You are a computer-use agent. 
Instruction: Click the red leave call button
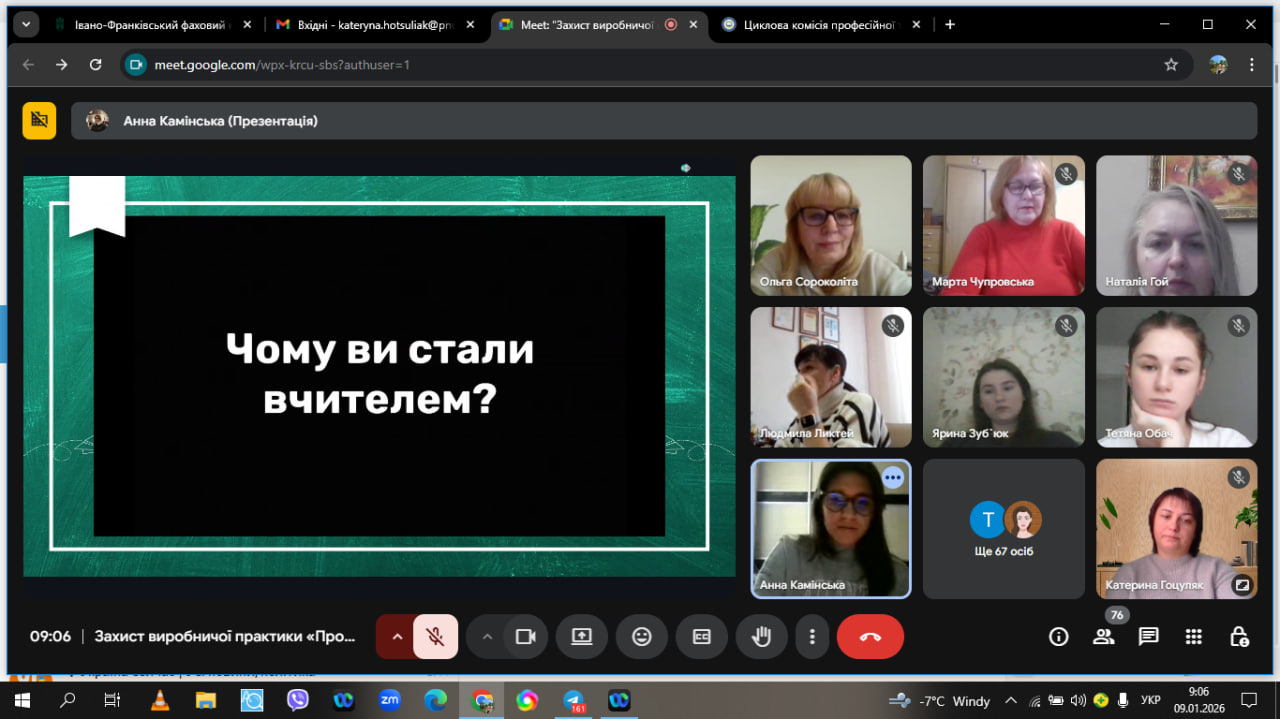[x=870, y=637]
